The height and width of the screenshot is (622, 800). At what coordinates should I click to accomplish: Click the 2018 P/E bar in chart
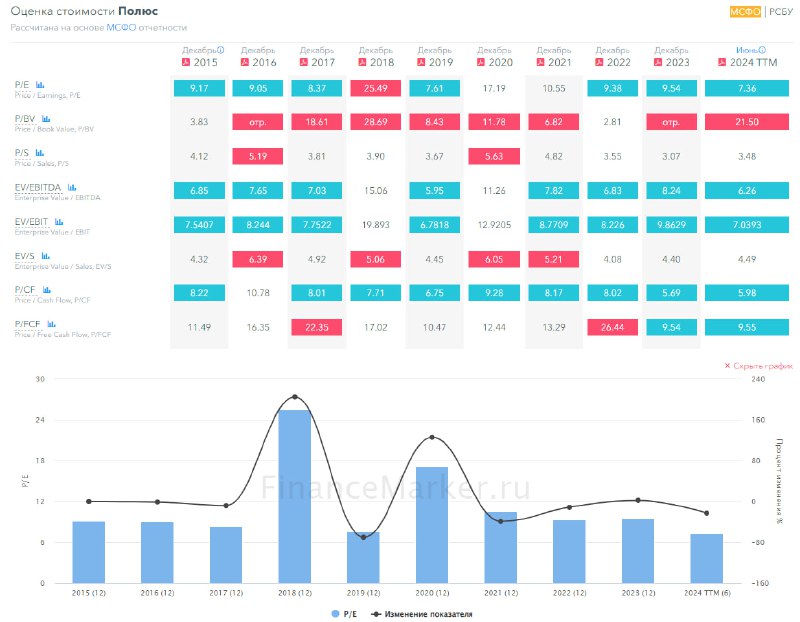[295, 496]
